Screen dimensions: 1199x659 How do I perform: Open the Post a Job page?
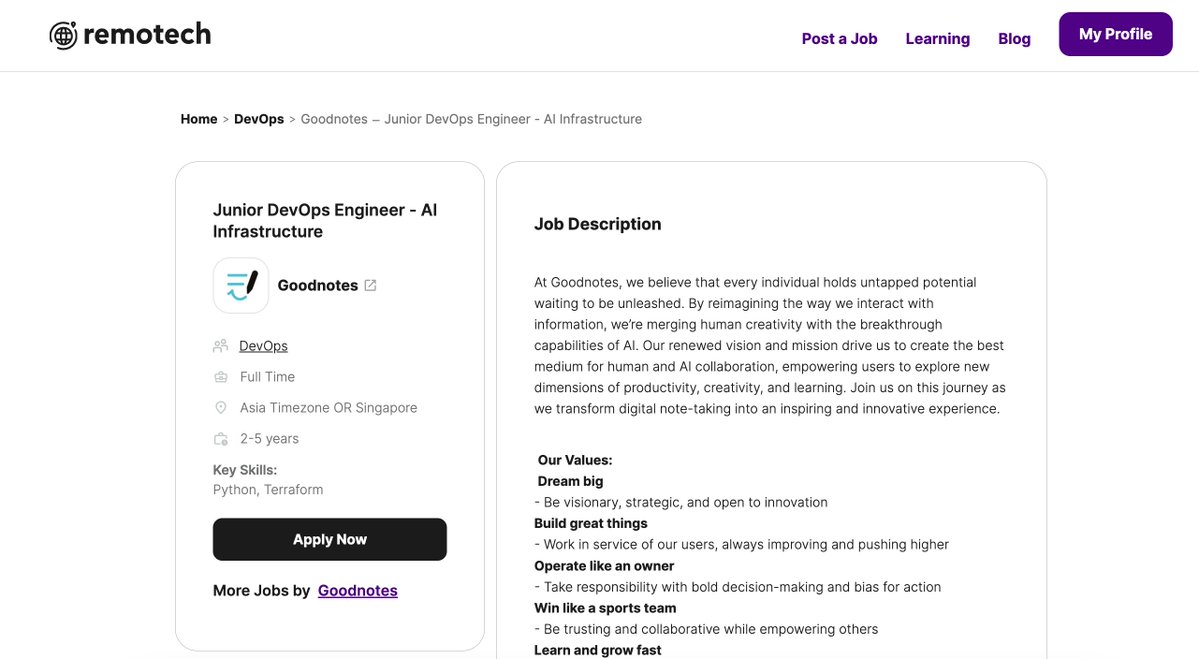(x=839, y=38)
